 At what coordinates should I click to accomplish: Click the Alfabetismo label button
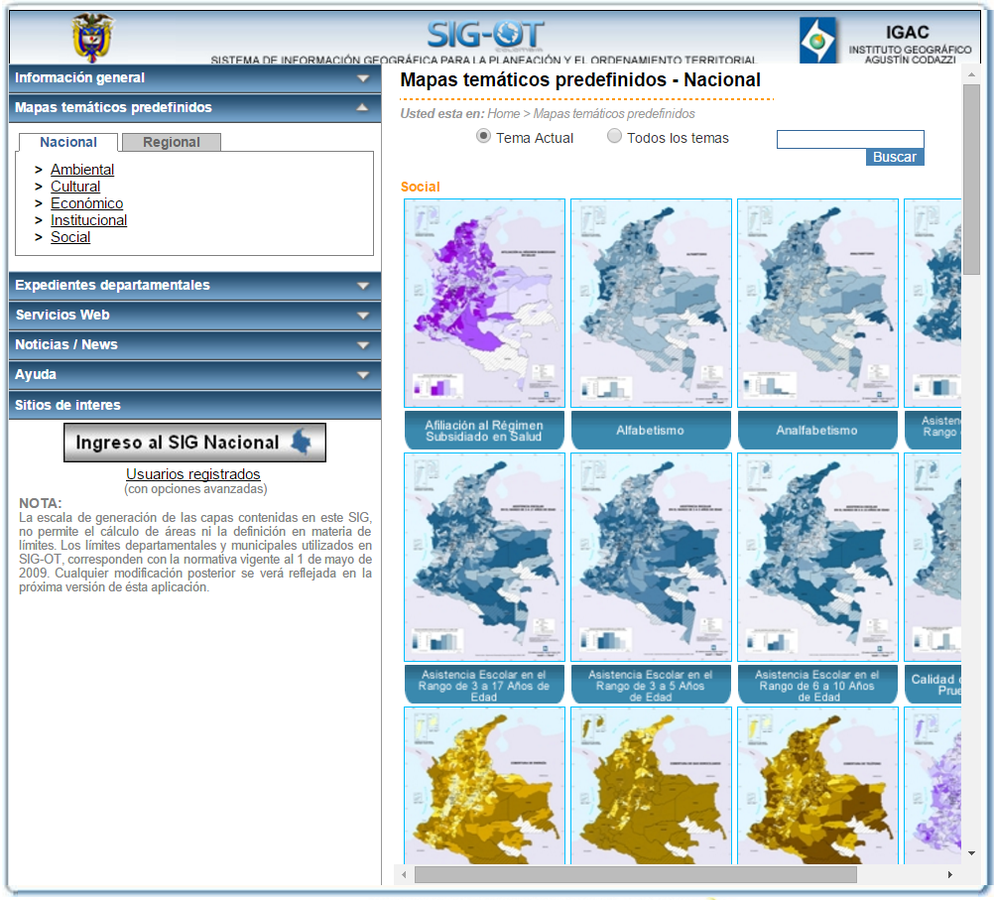[x=651, y=430]
